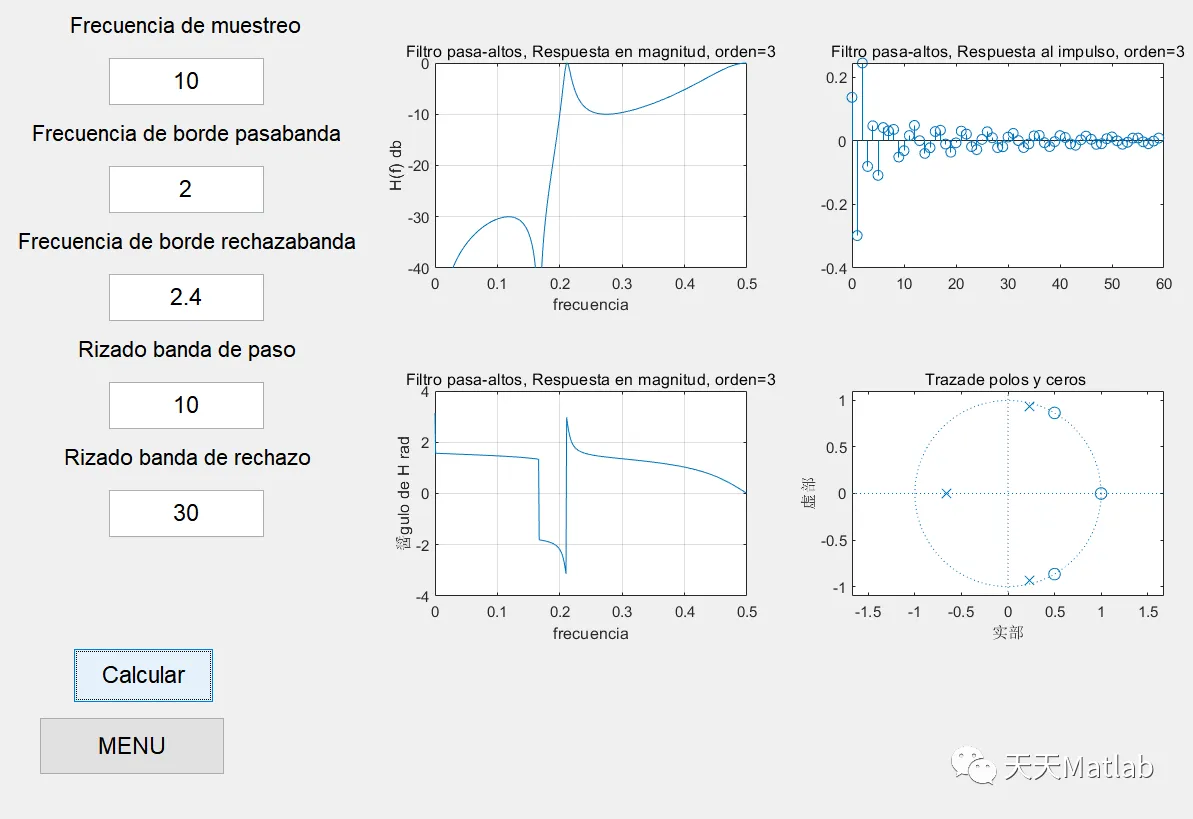This screenshot has width=1193, height=819.
Task: Focus the Frecuencia de borde rechazabanda field
Action: tap(186, 297)
